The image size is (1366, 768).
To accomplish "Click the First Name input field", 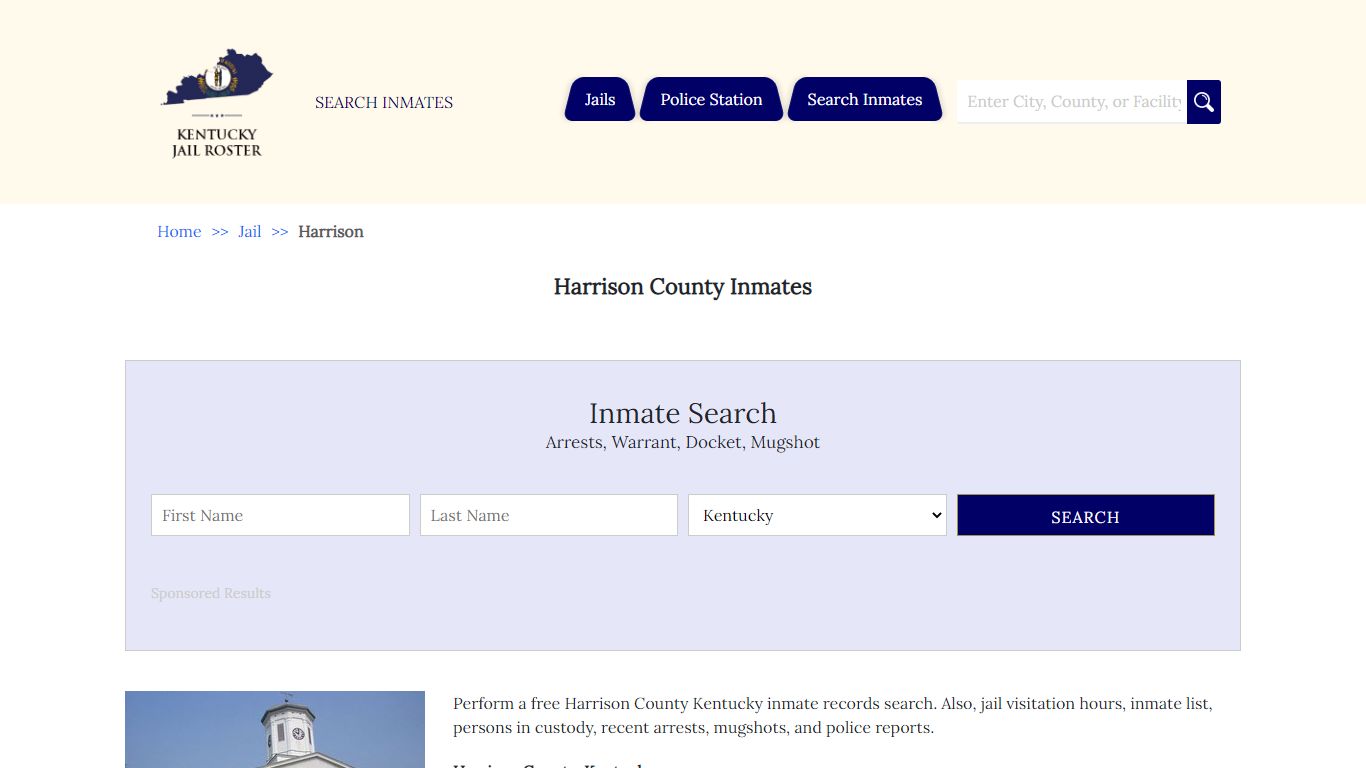I will click(x=280, y=515).
